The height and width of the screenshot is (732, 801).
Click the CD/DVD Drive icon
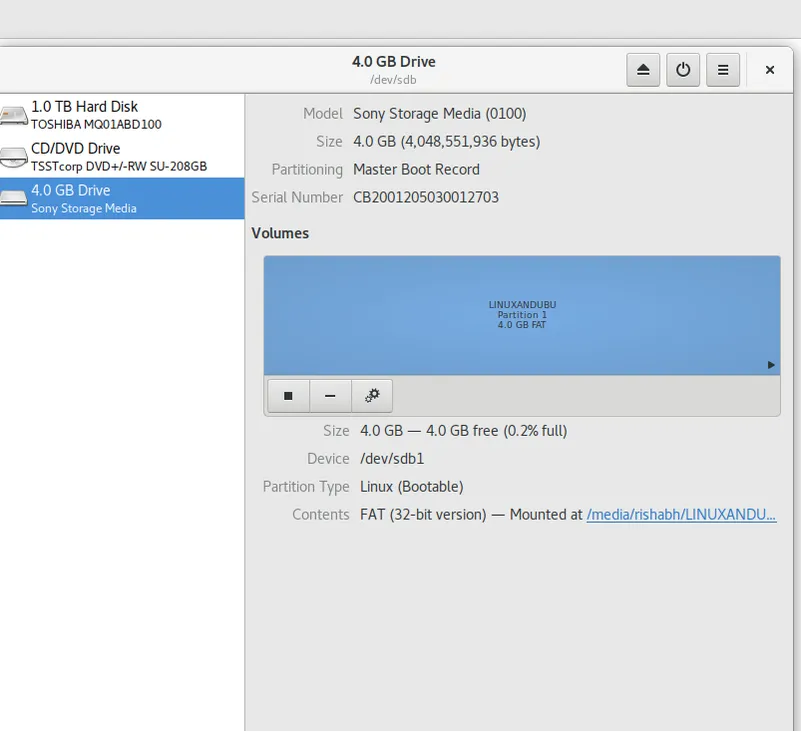[x=14, y=157]
